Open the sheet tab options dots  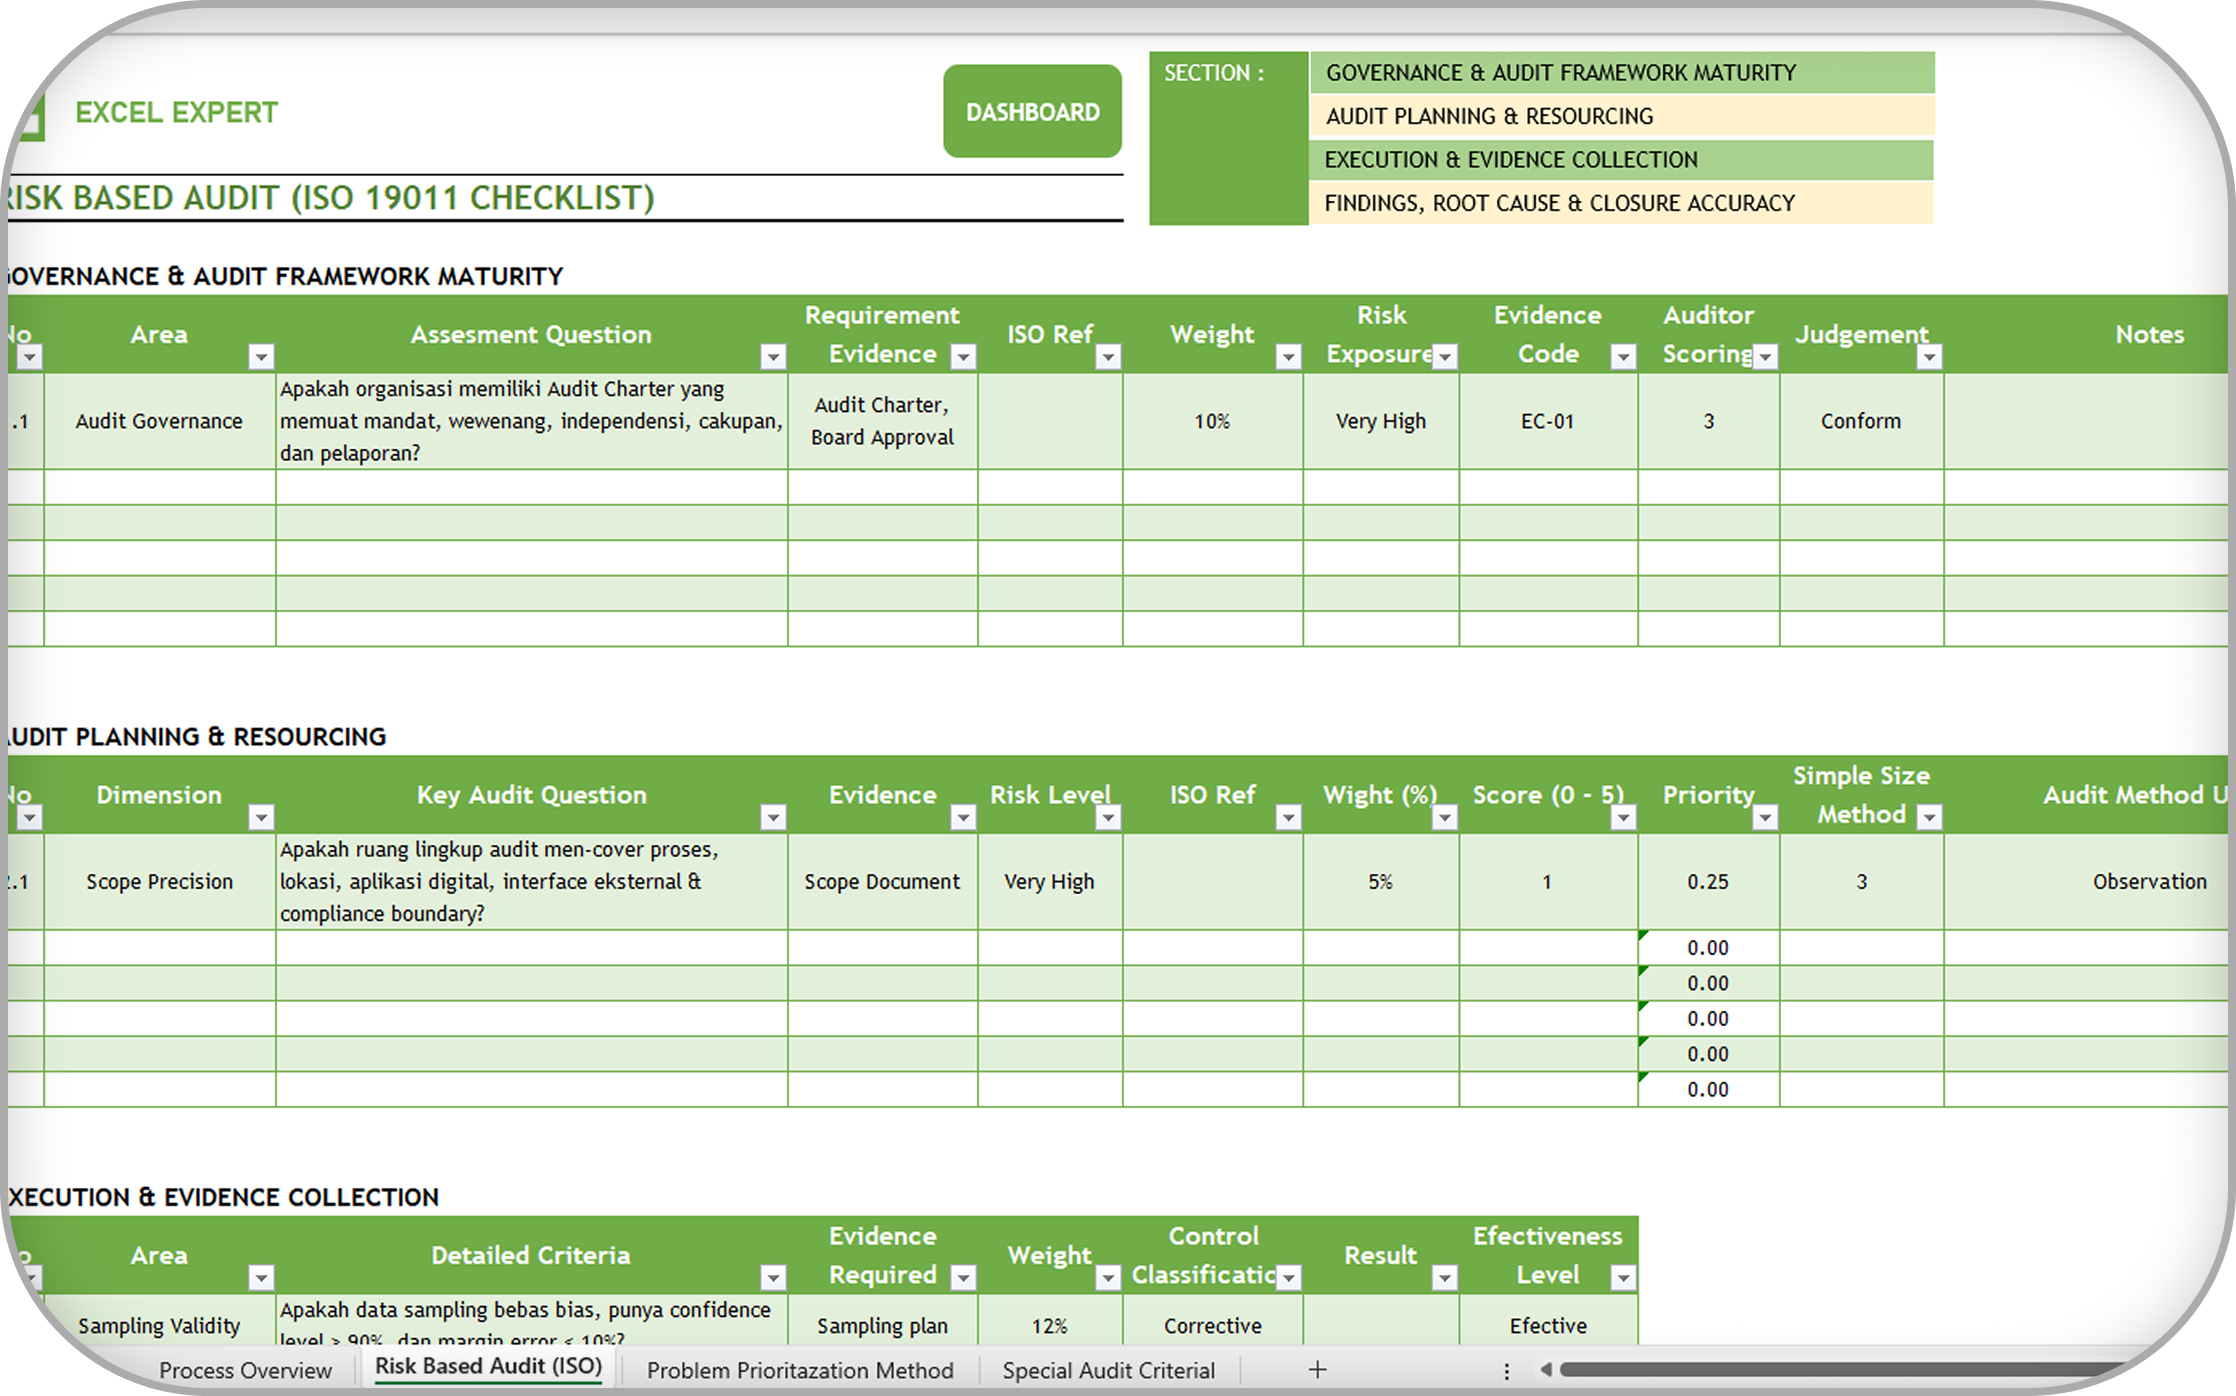pyautogui.click(x=1506, y=1371)
